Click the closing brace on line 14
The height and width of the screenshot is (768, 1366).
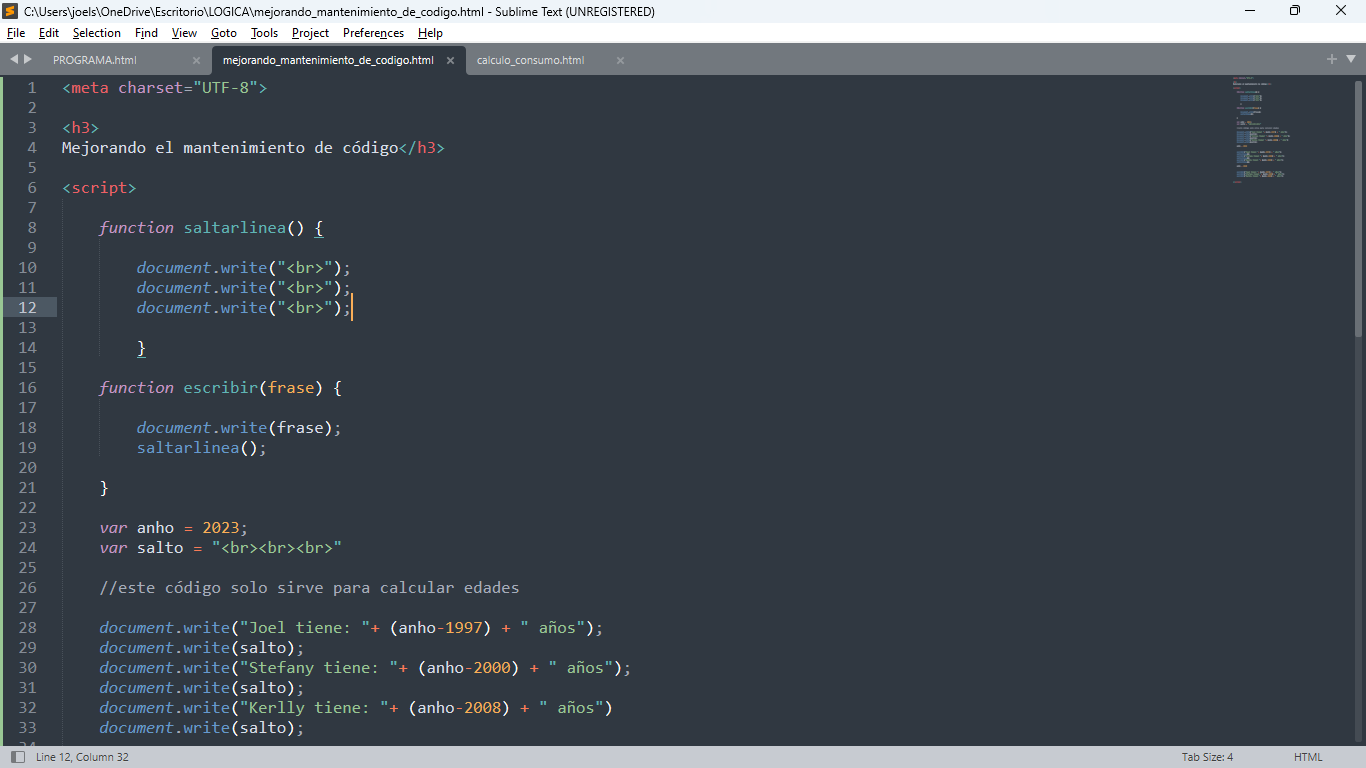(142, 348)
